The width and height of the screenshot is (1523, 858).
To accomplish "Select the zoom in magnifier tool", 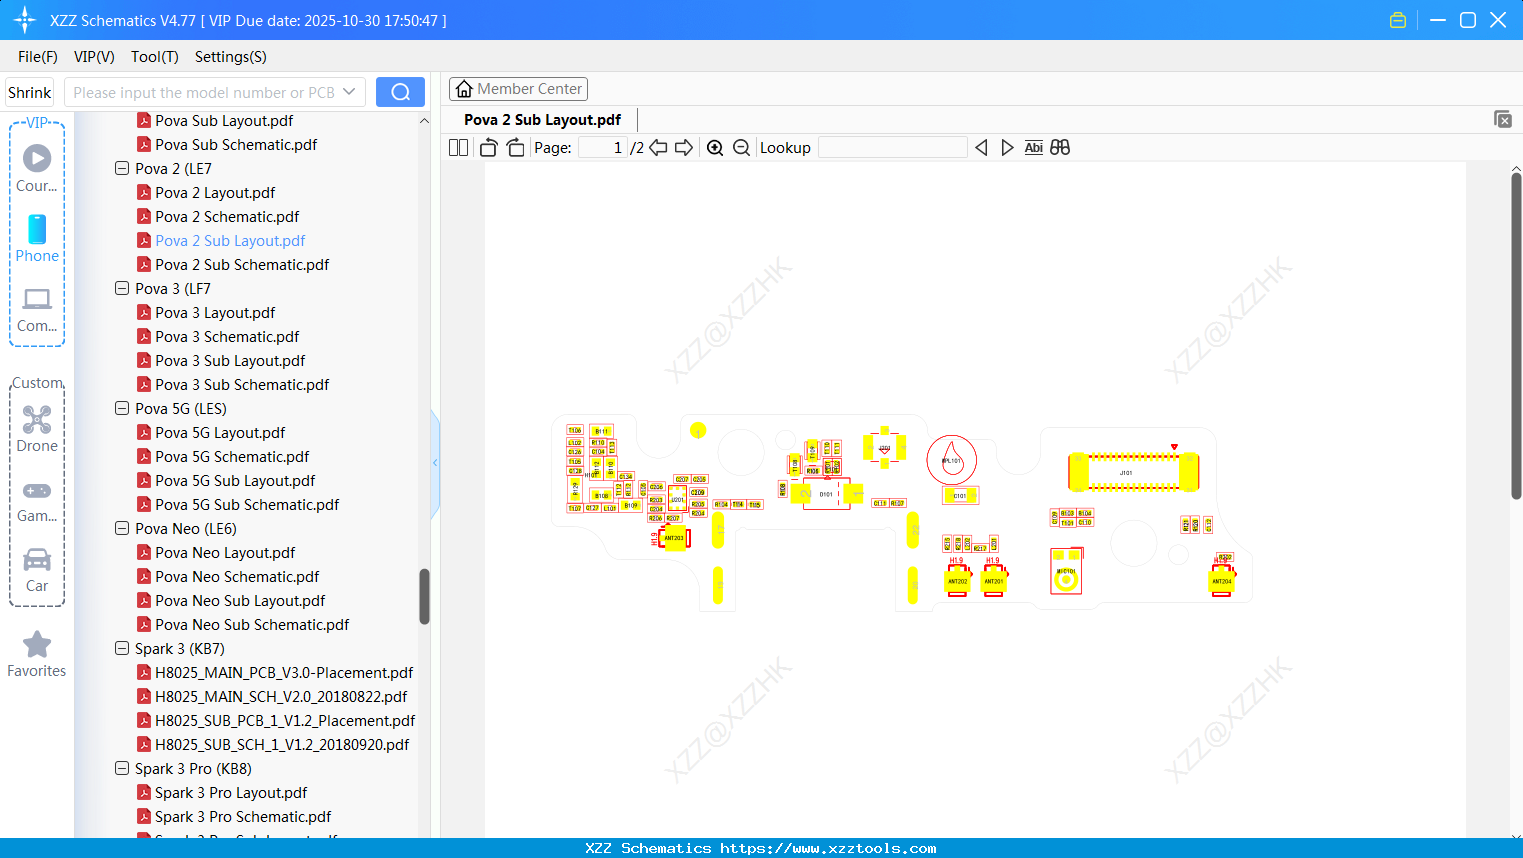I will [715, 147].
